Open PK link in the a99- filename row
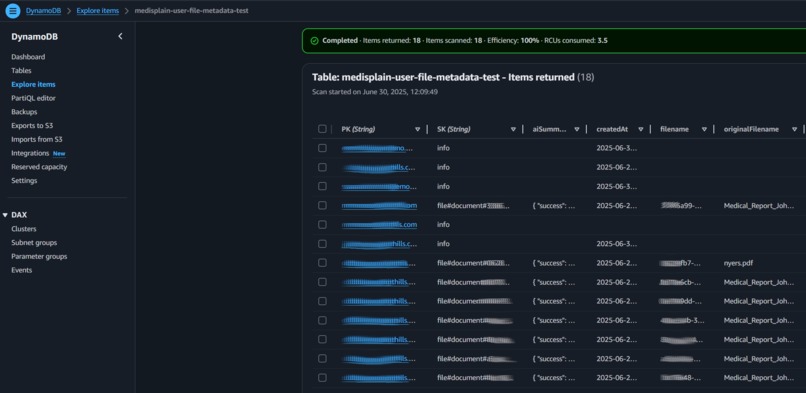Image resolution: width=806 pixels, height=393 pixels. tap(379, 205)
